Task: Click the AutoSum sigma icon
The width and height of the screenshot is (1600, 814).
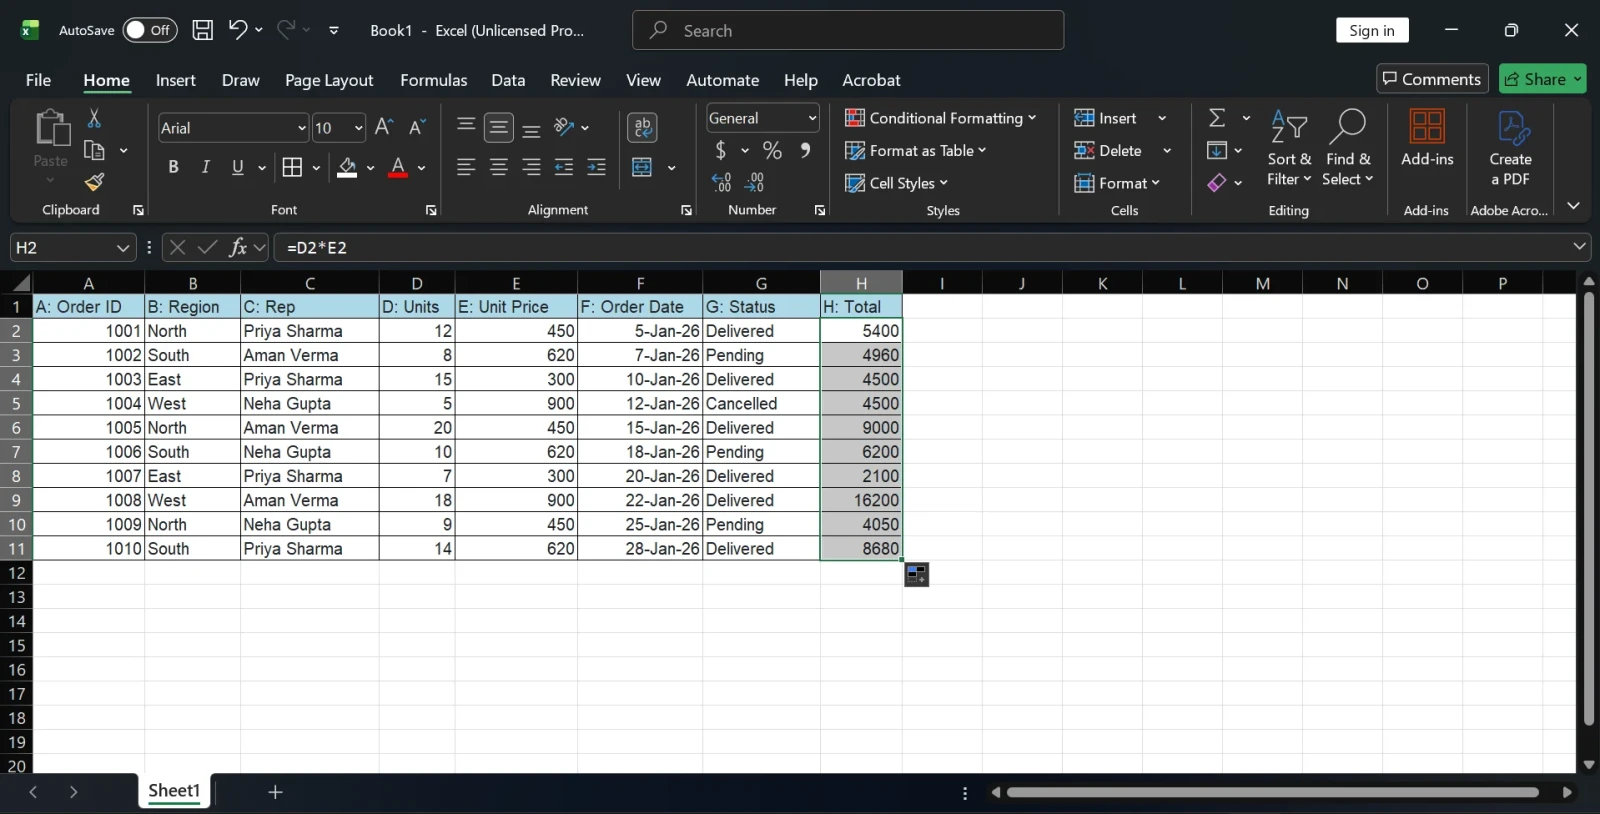Action: pyautogui.click(x=1217, y=118)
